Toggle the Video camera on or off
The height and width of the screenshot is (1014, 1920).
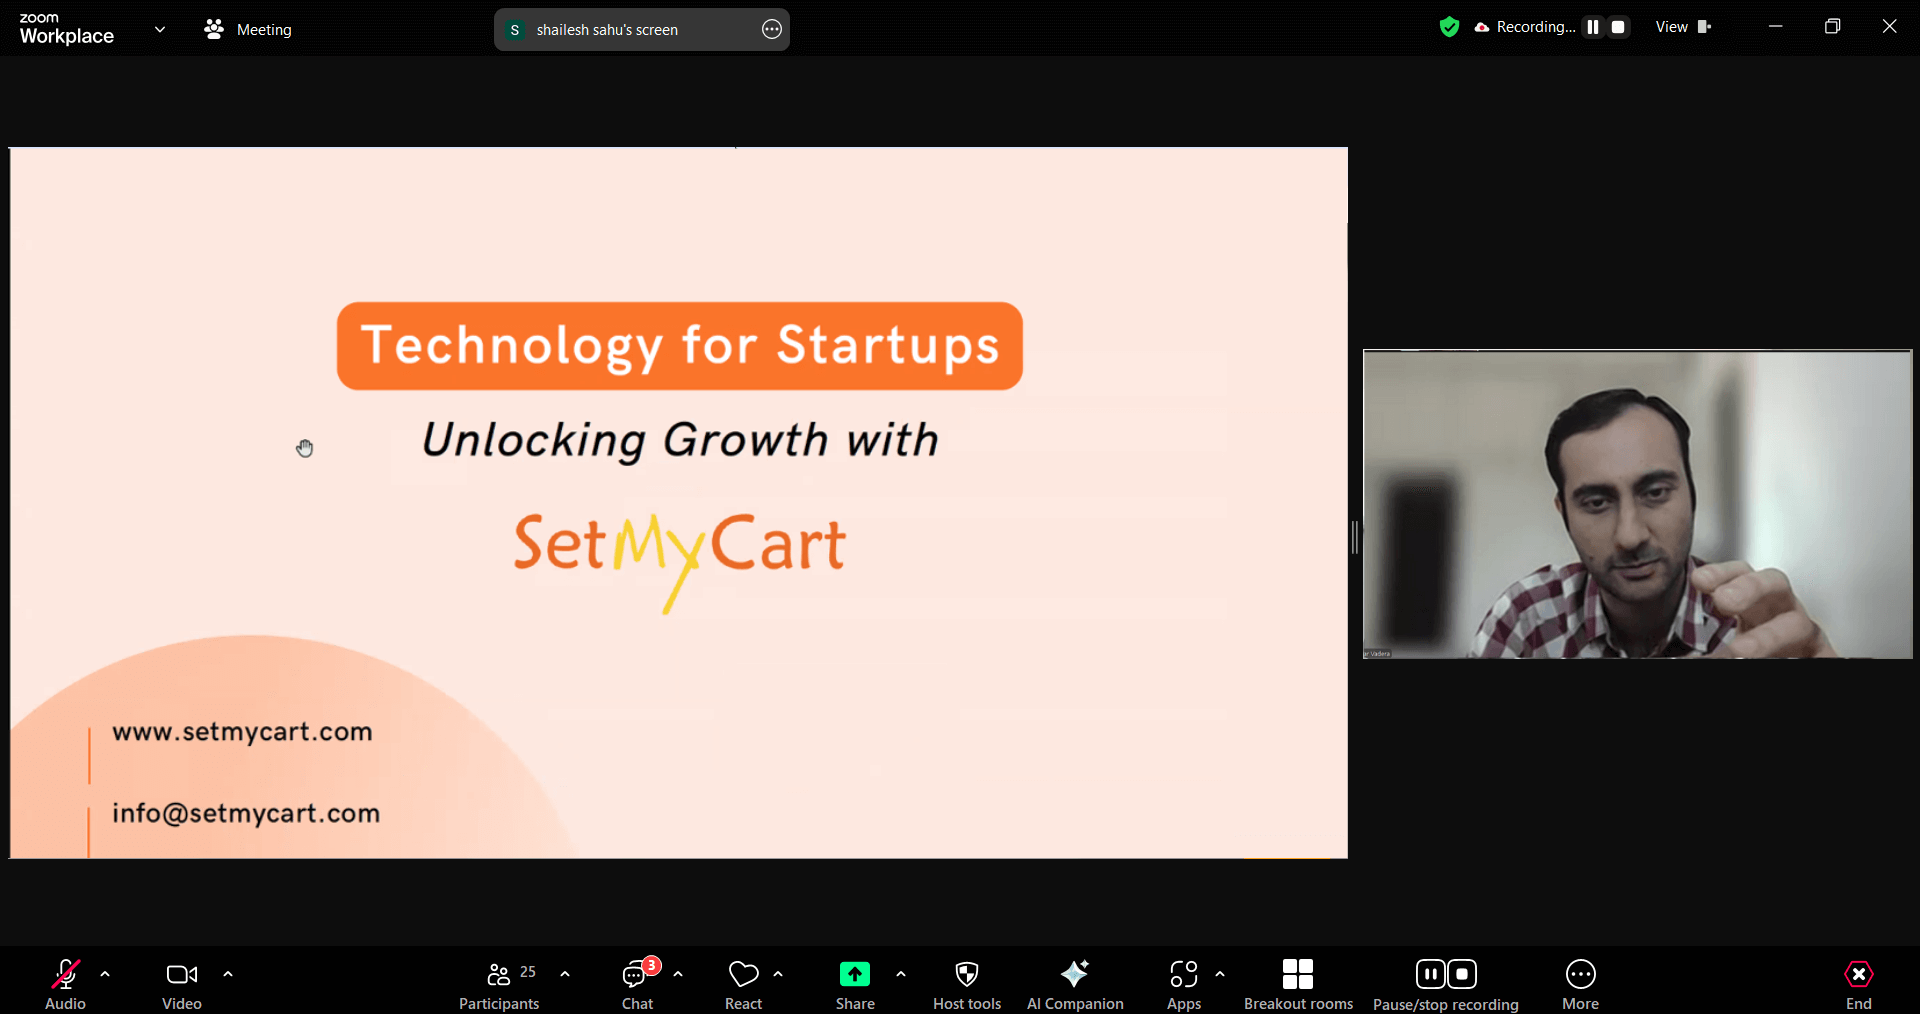tap(182, 984)
